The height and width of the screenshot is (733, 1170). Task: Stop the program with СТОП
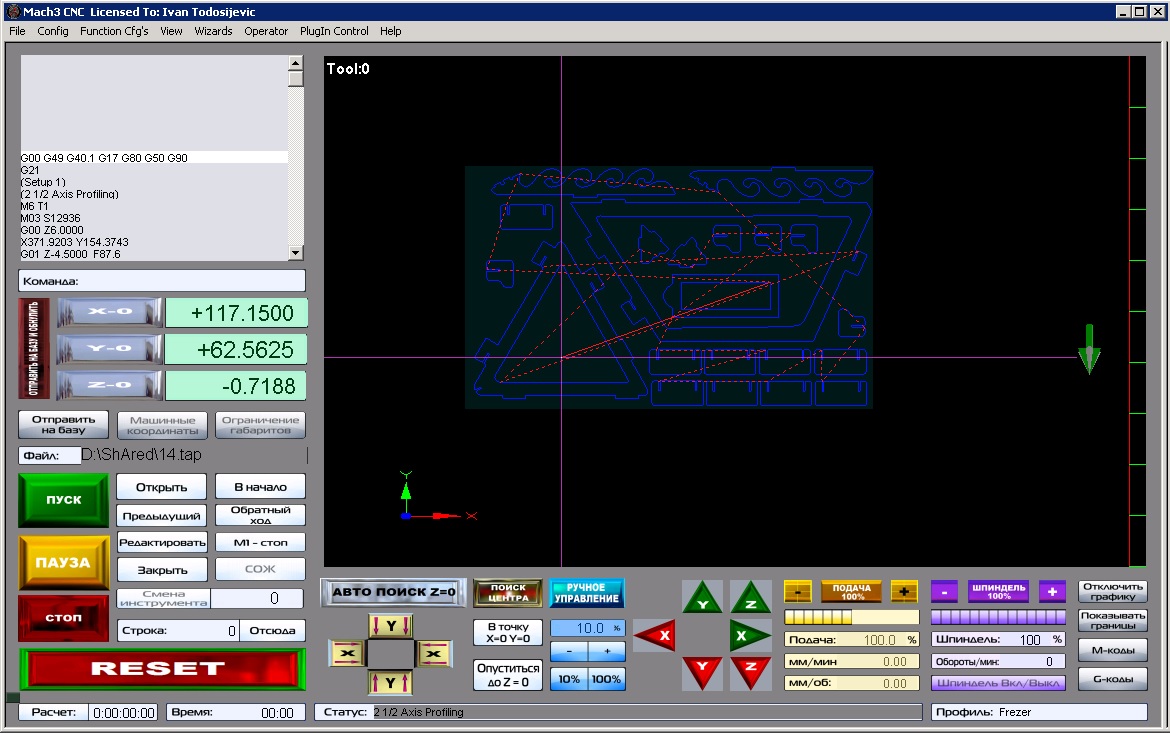coord(63,617)
